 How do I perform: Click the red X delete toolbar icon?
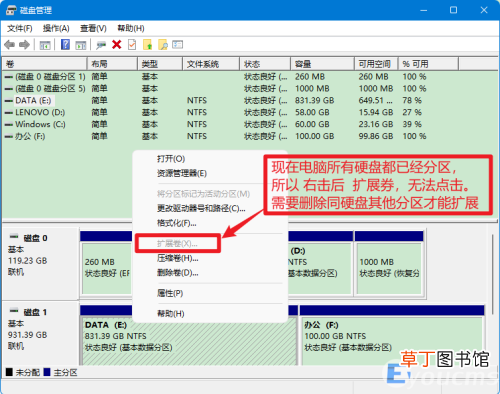pyautogui.click(x=117, y=44)
